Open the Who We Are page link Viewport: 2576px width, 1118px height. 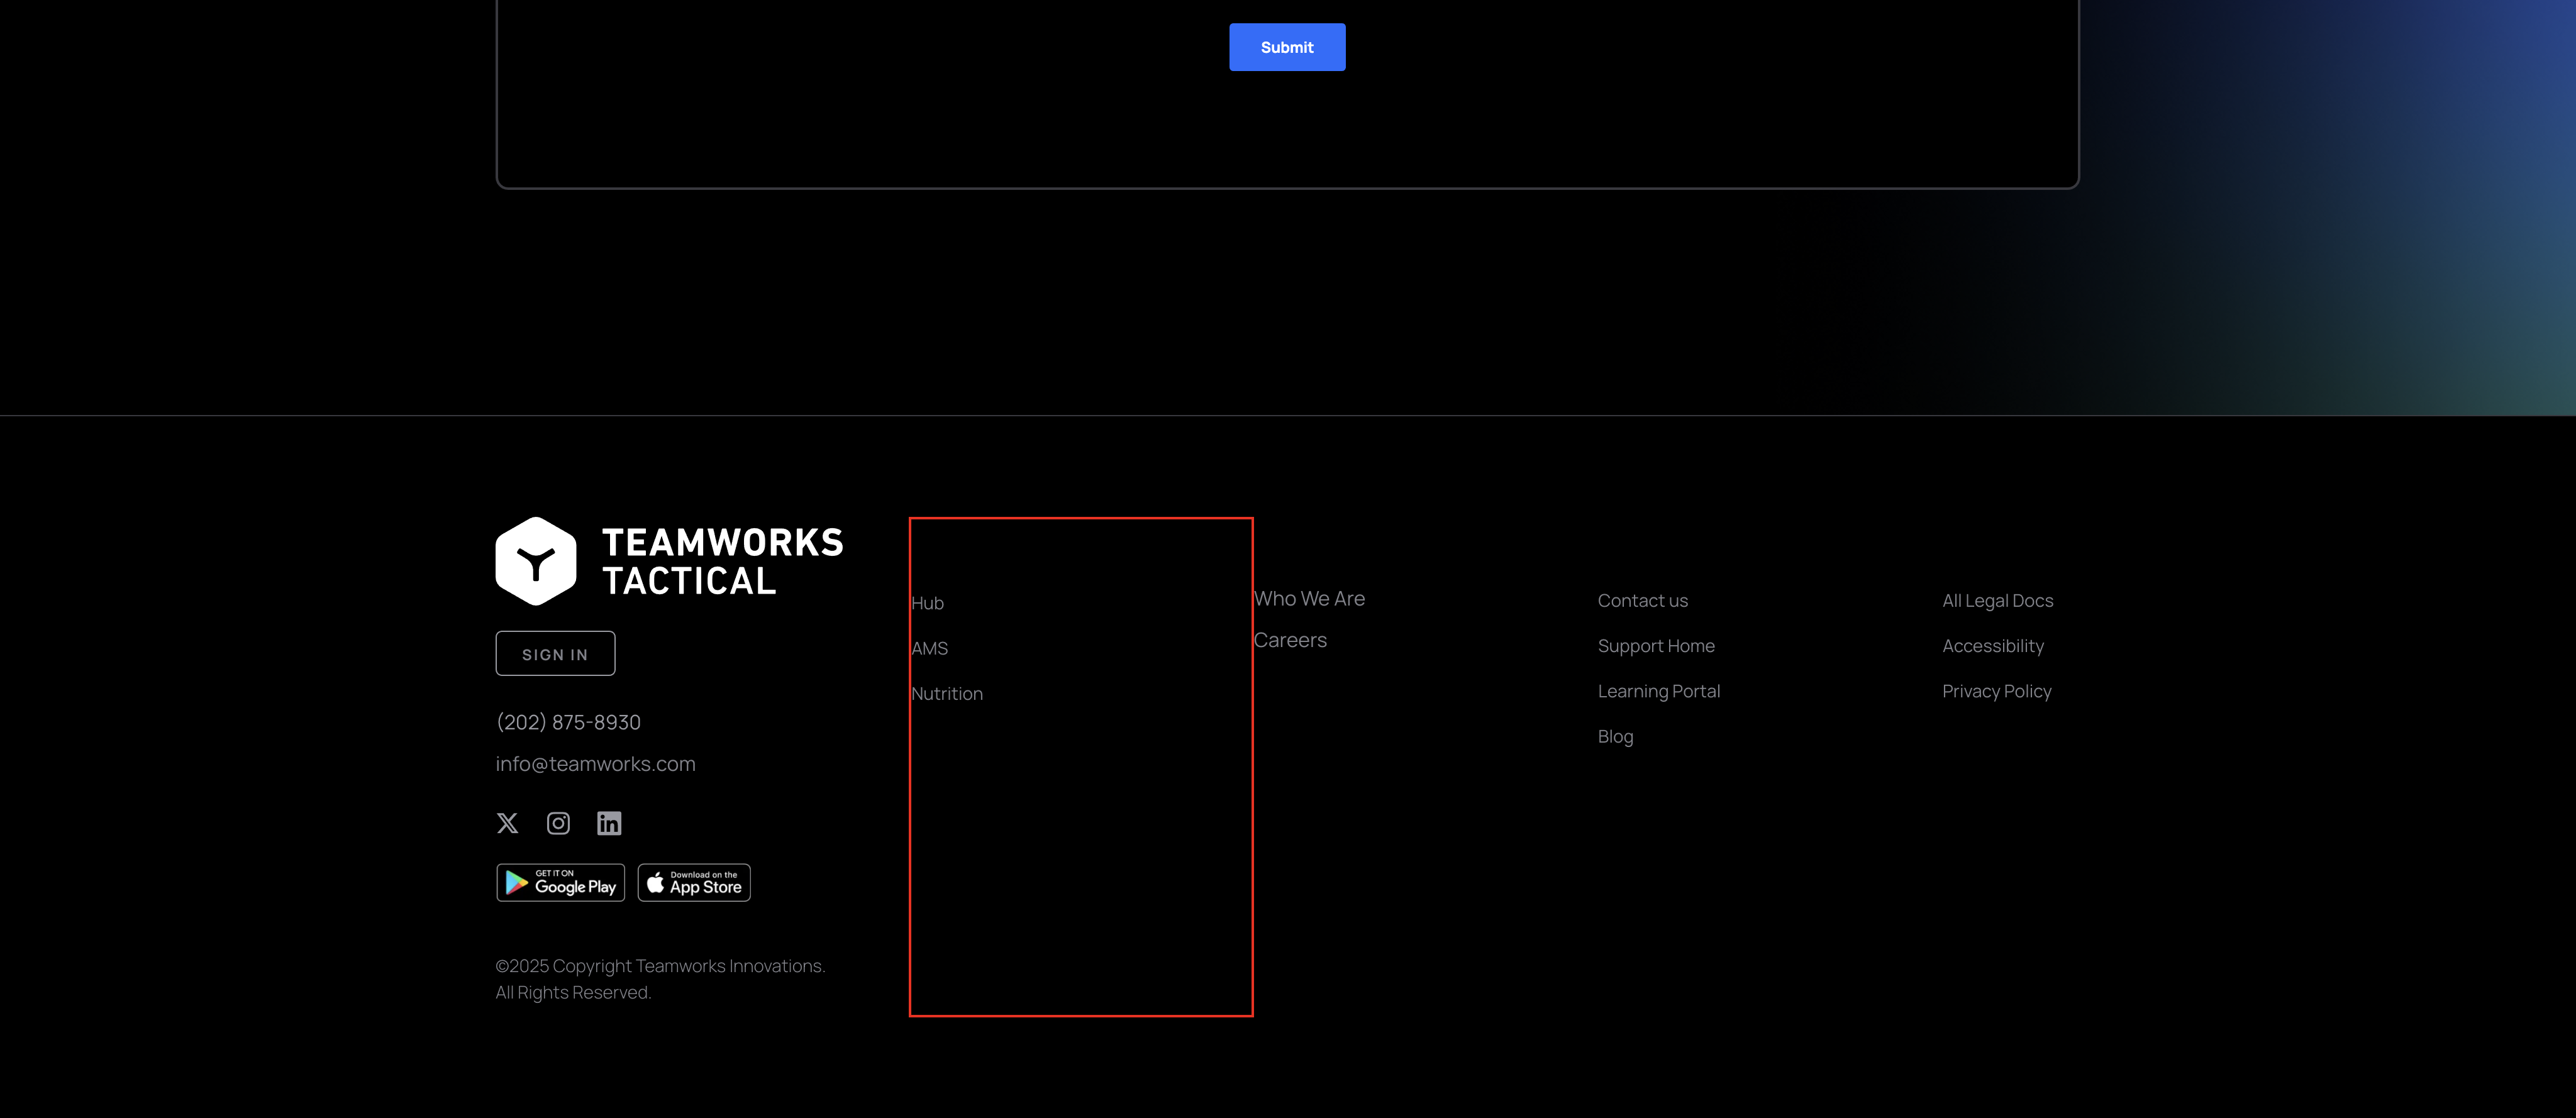[x=1309, y=599]
